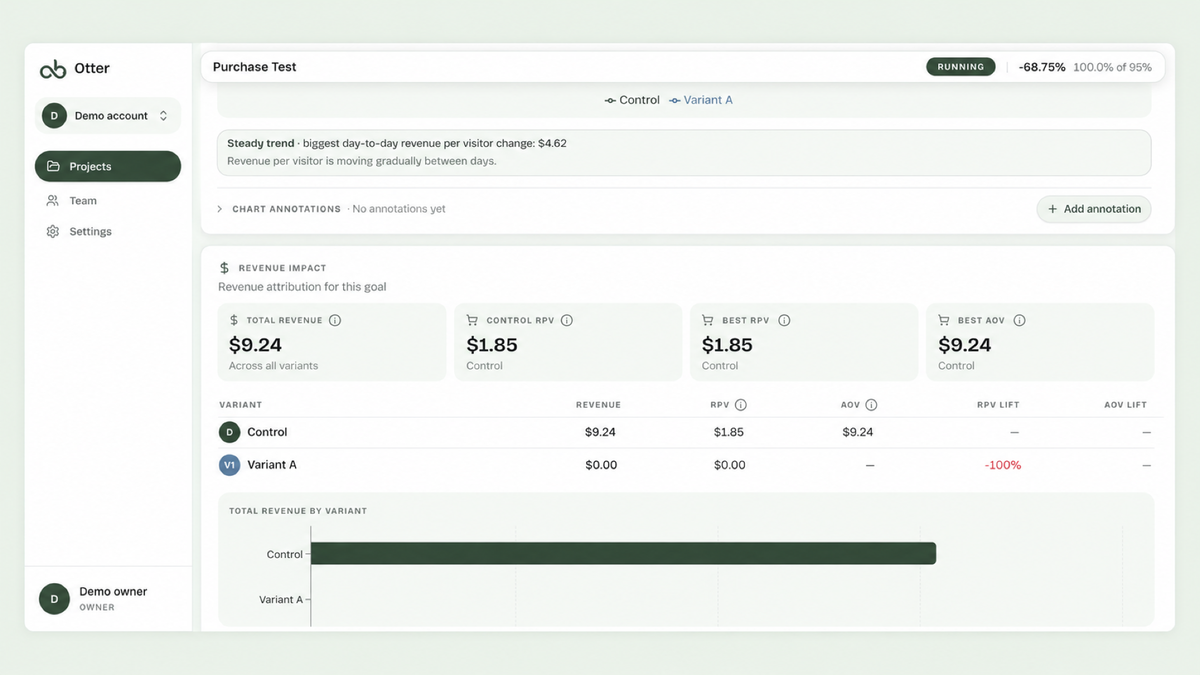Click the Revenue Impact dollar icon
1200x675 pixels.
tap(224, 268)
